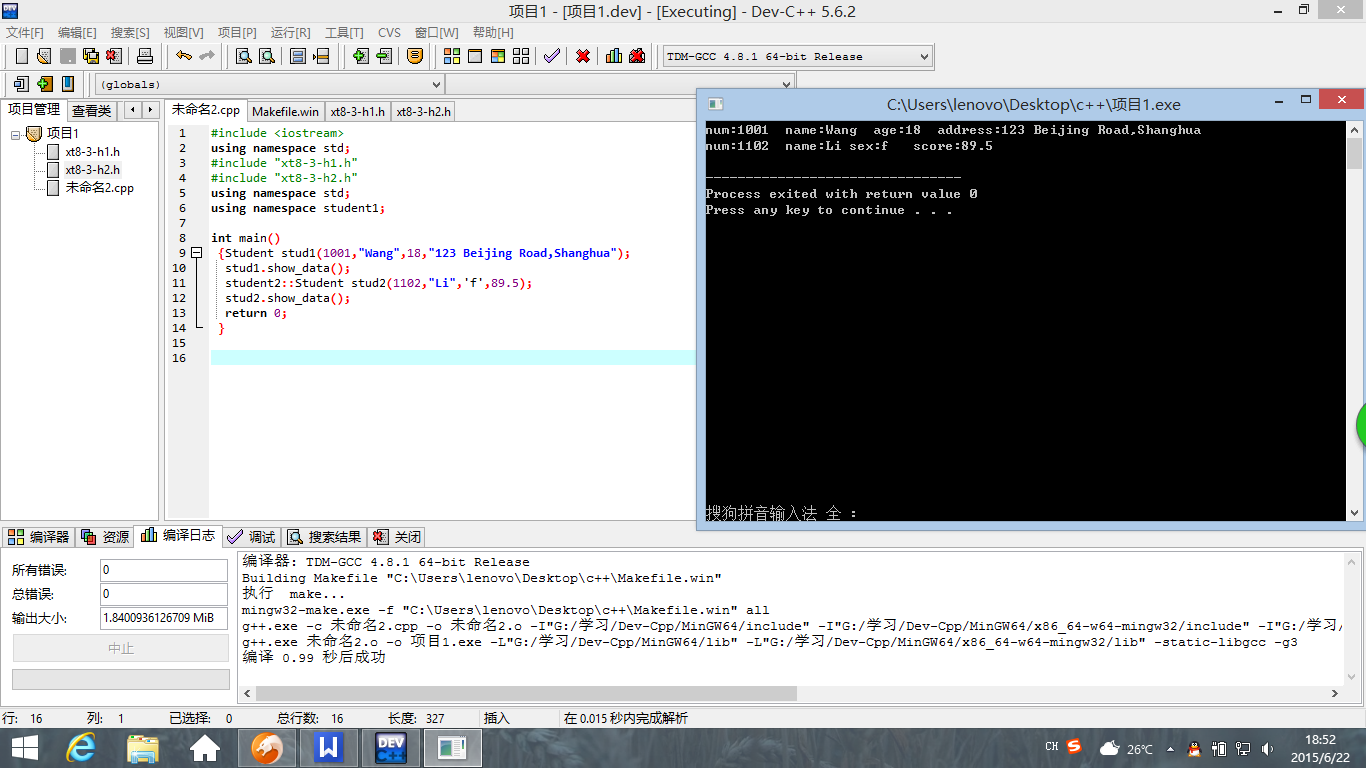Open the (globals) class scope dropdown
1366x768 pixels.
pos(269,85)
